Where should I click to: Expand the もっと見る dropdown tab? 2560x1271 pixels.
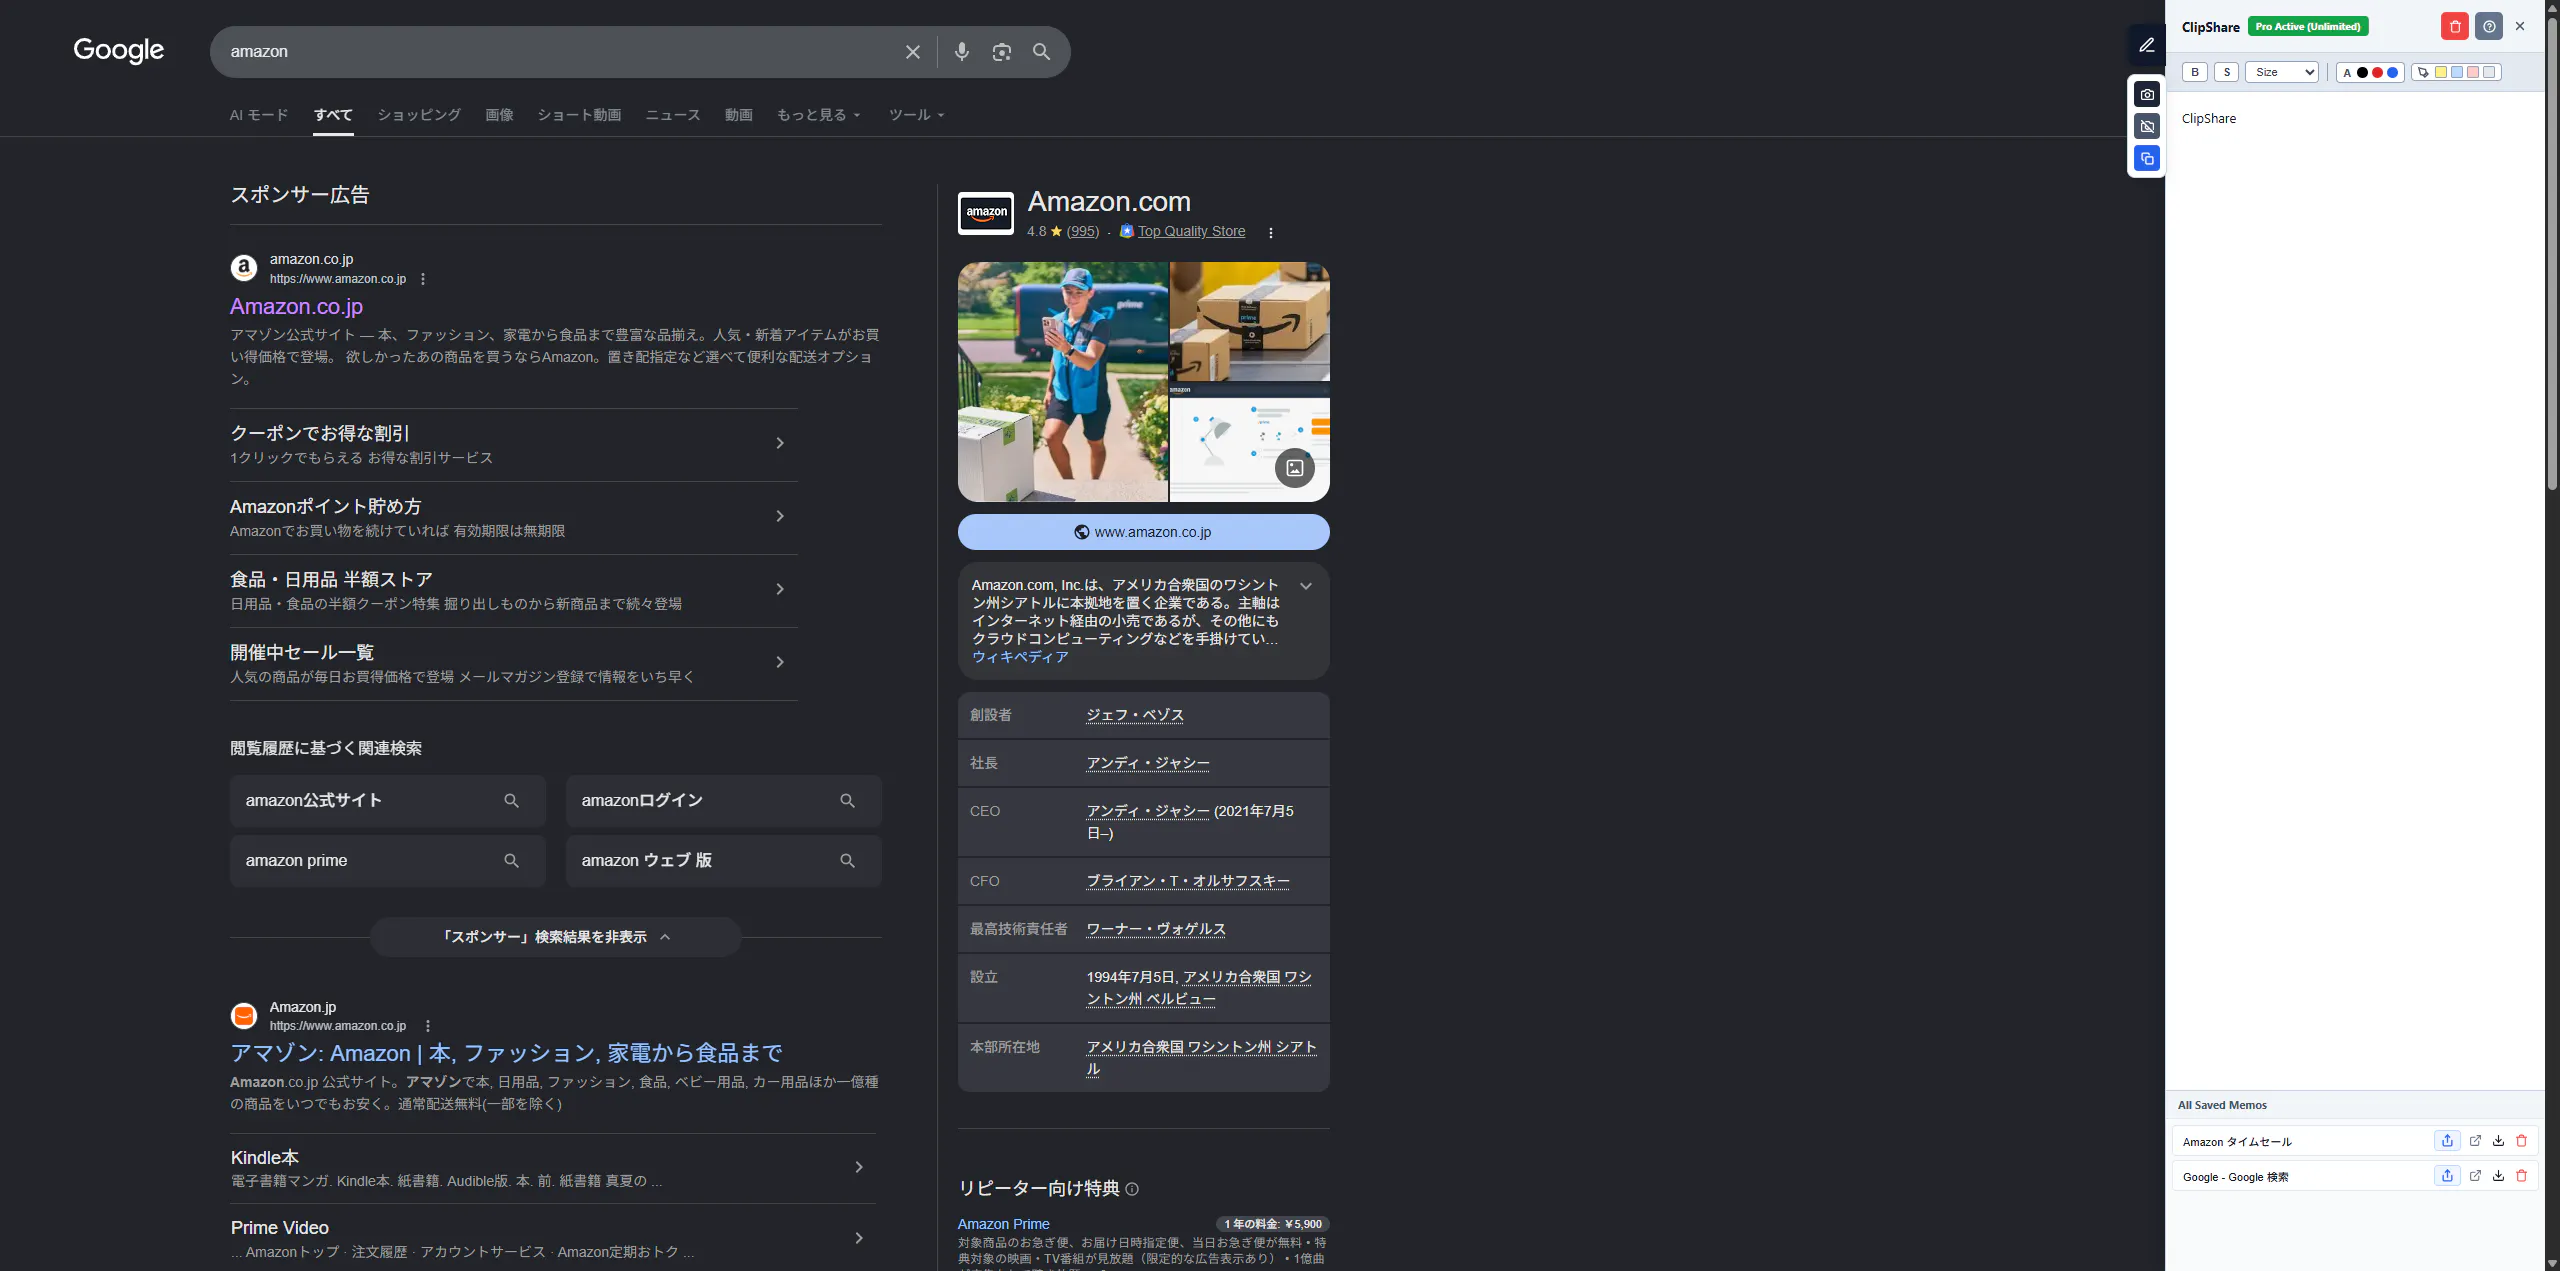pyautogui.click(x=818, y=115)
